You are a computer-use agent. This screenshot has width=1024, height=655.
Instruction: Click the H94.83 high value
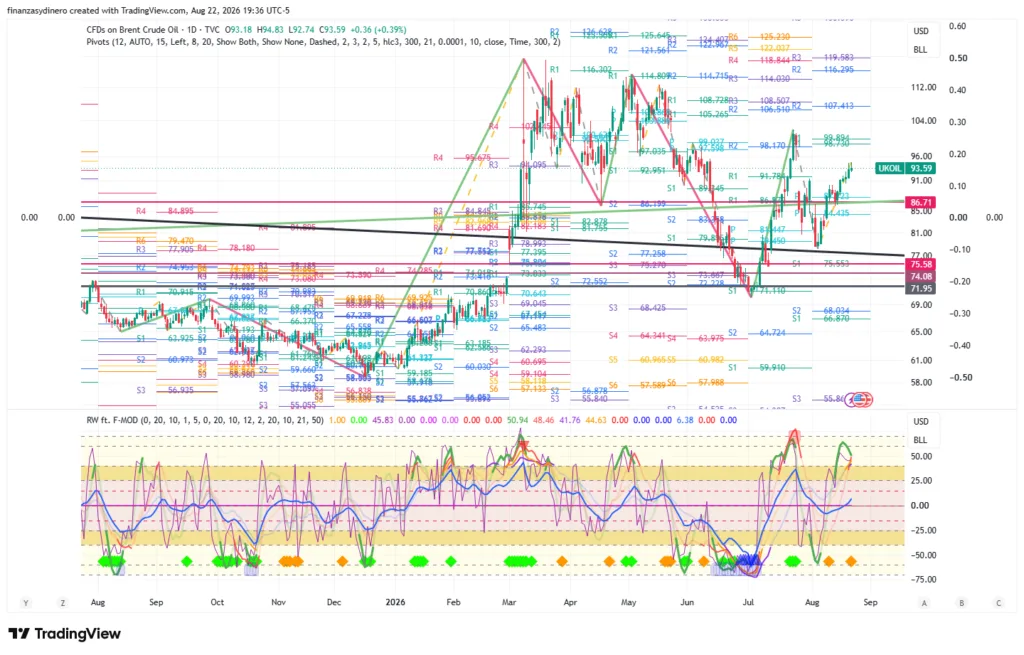(270, 30)
